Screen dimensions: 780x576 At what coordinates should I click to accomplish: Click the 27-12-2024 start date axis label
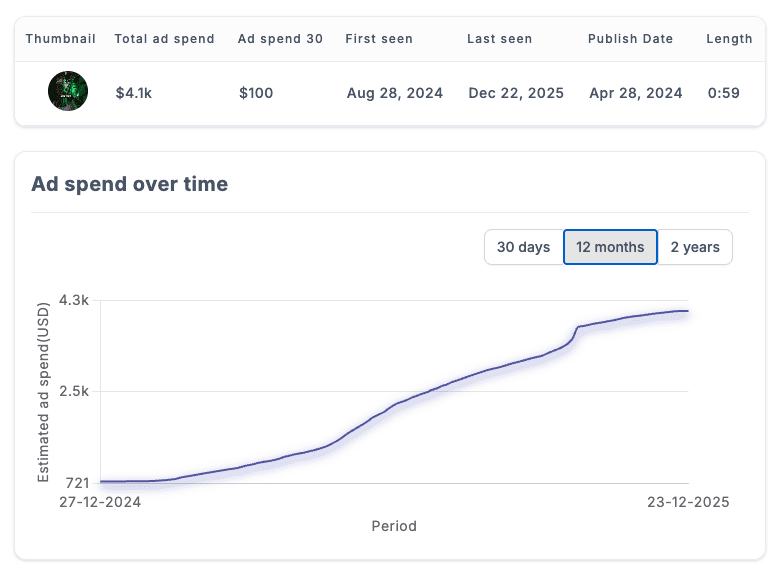pos(101,502)
